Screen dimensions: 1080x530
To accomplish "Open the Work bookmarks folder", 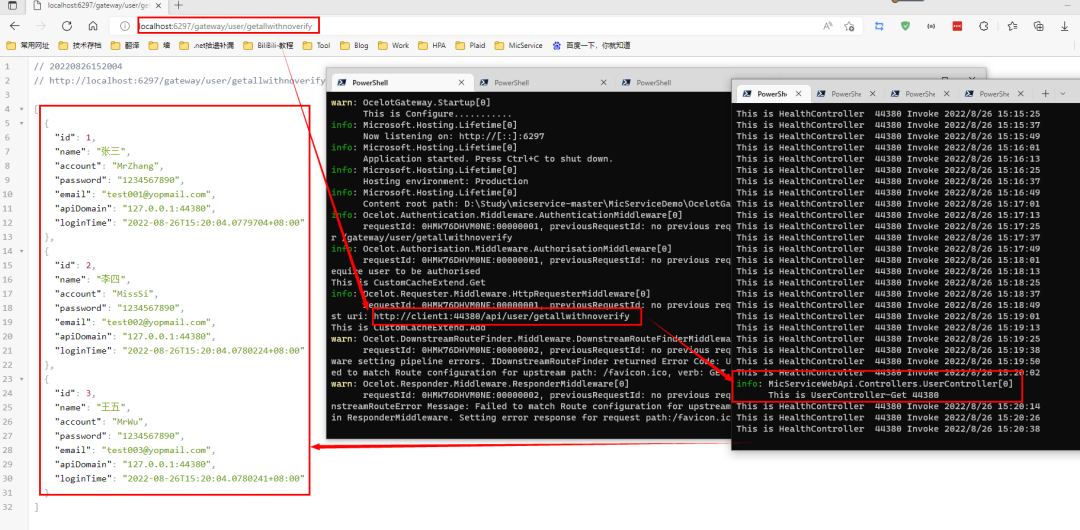I will pos(393,45).
